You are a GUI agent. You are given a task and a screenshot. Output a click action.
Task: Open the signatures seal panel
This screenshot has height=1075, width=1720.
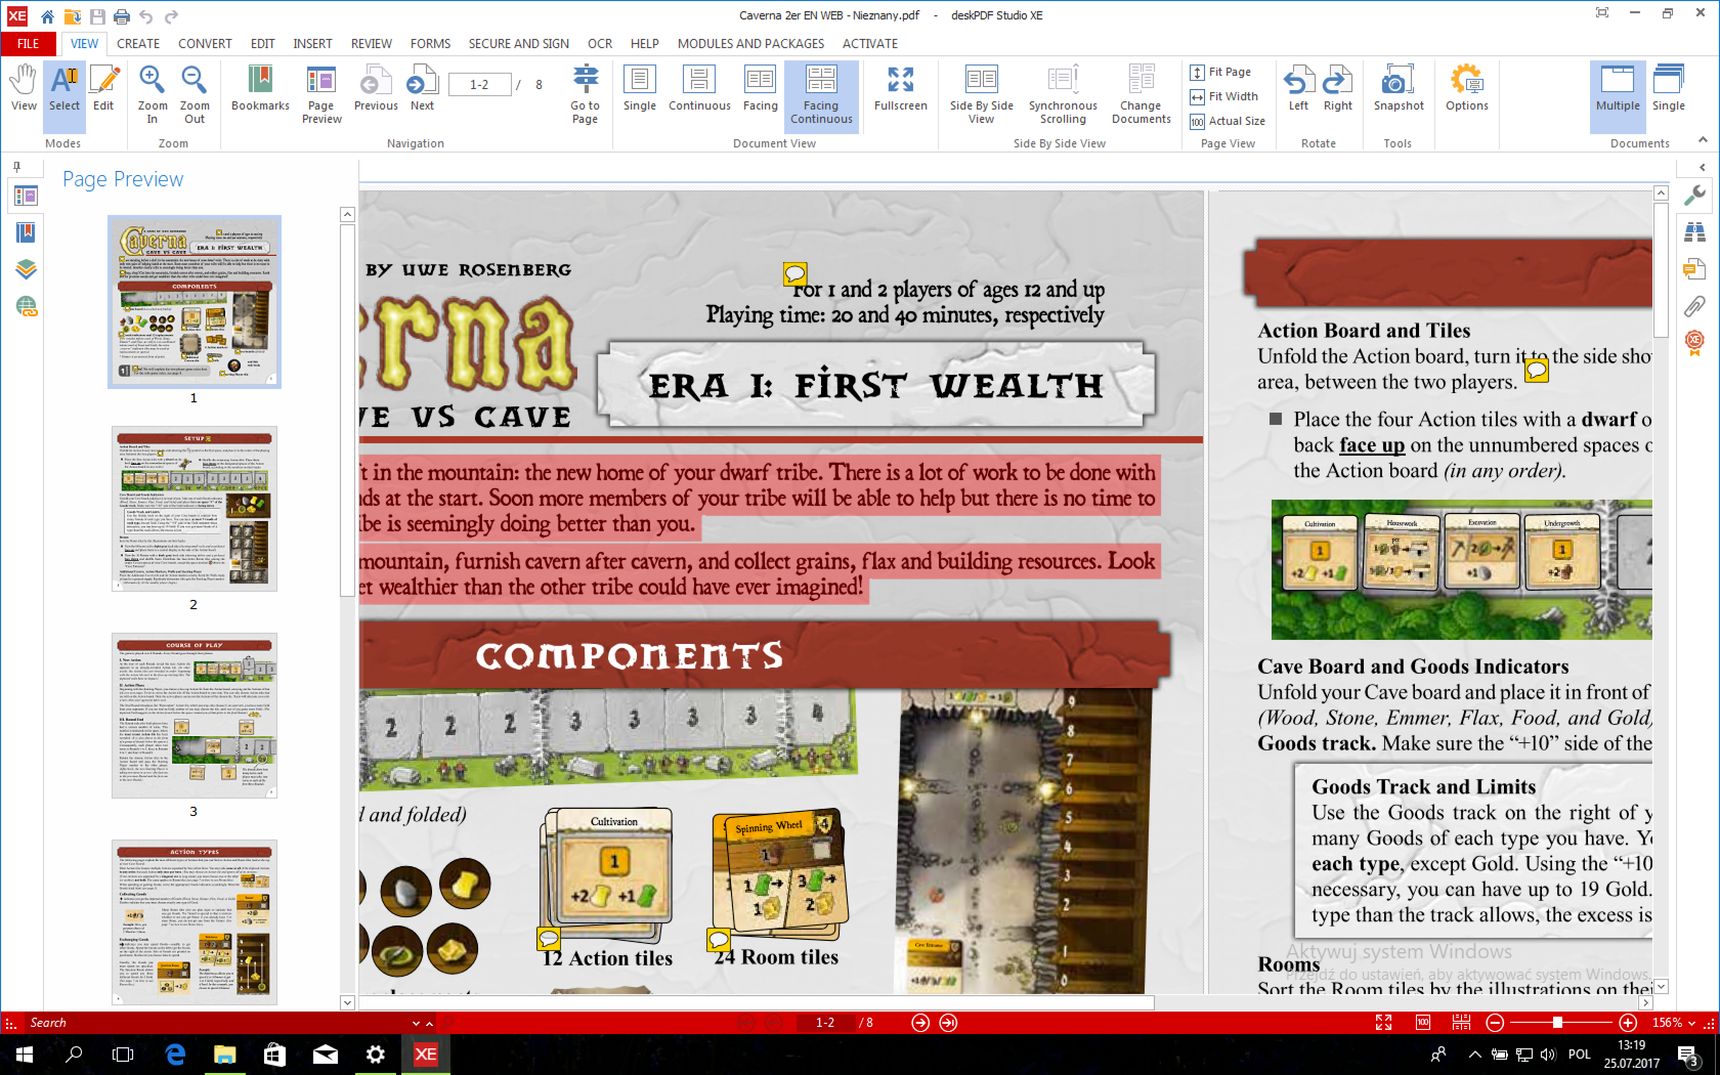point(1694,343)
